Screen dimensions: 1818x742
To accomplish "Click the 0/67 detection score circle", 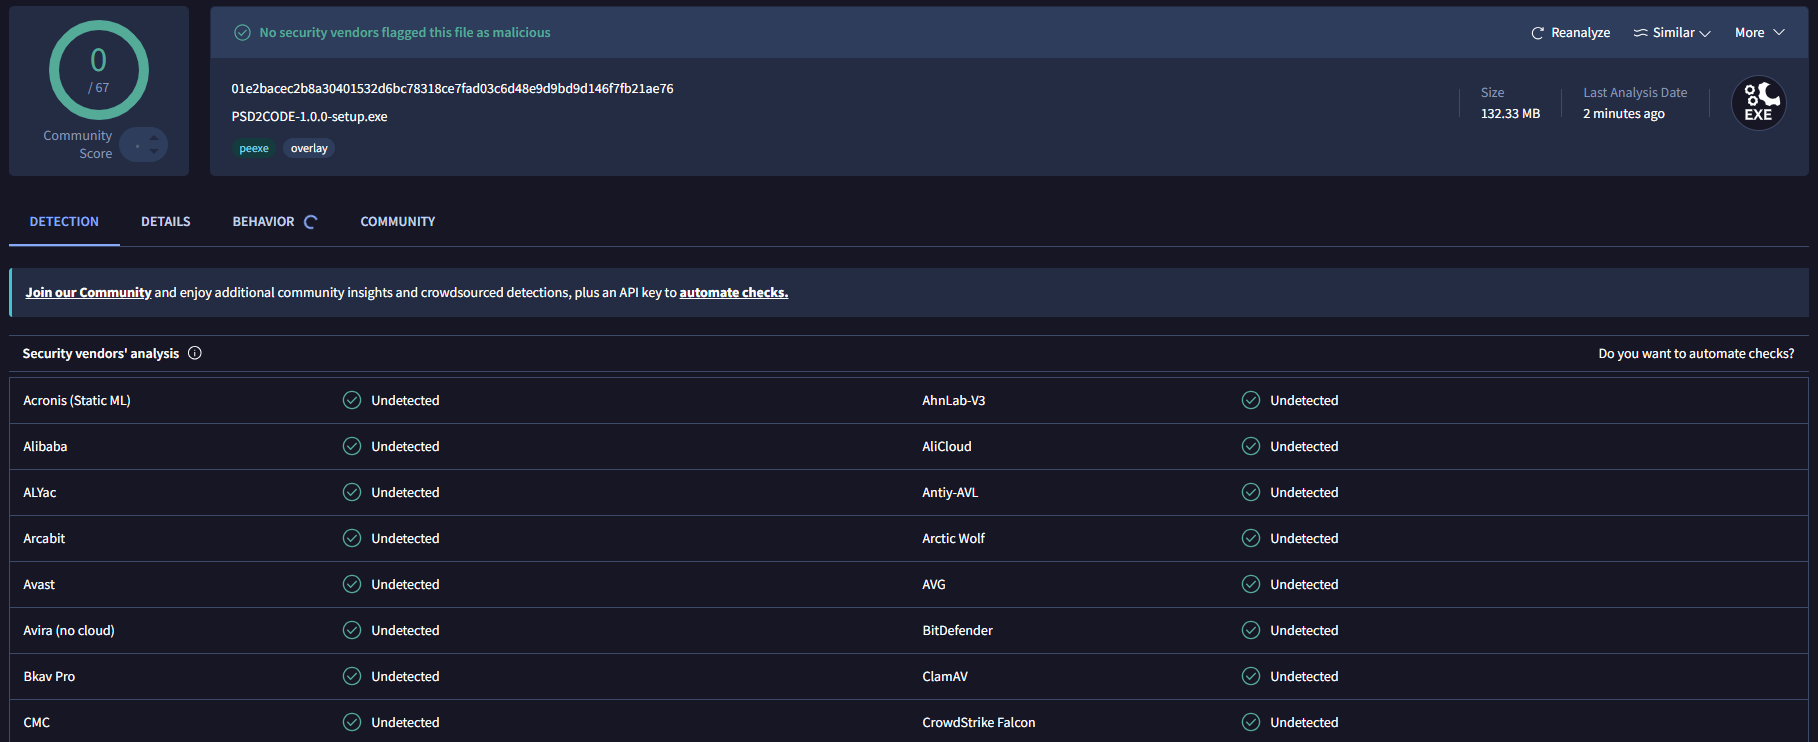I will pyautogui.click(x=99, y=70).
